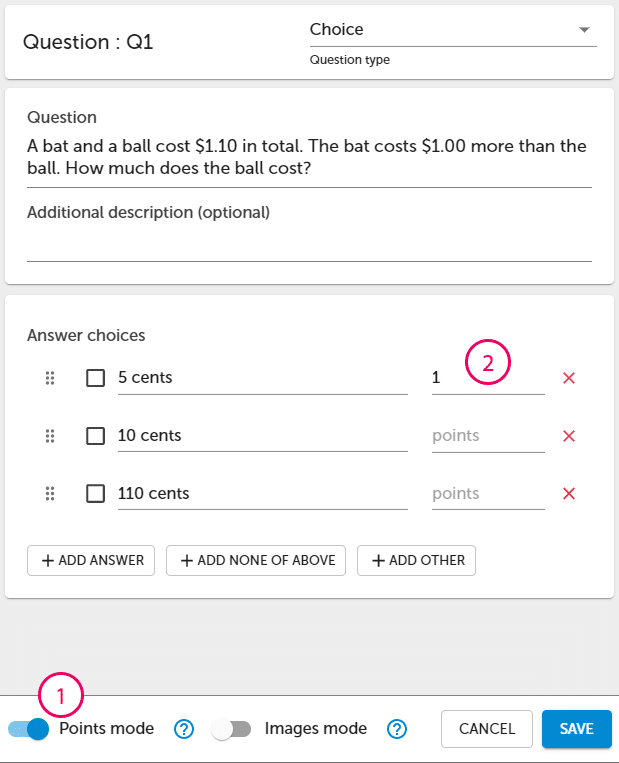Click the ADD OTHER button
619x763 pixels.
(417, 561)
